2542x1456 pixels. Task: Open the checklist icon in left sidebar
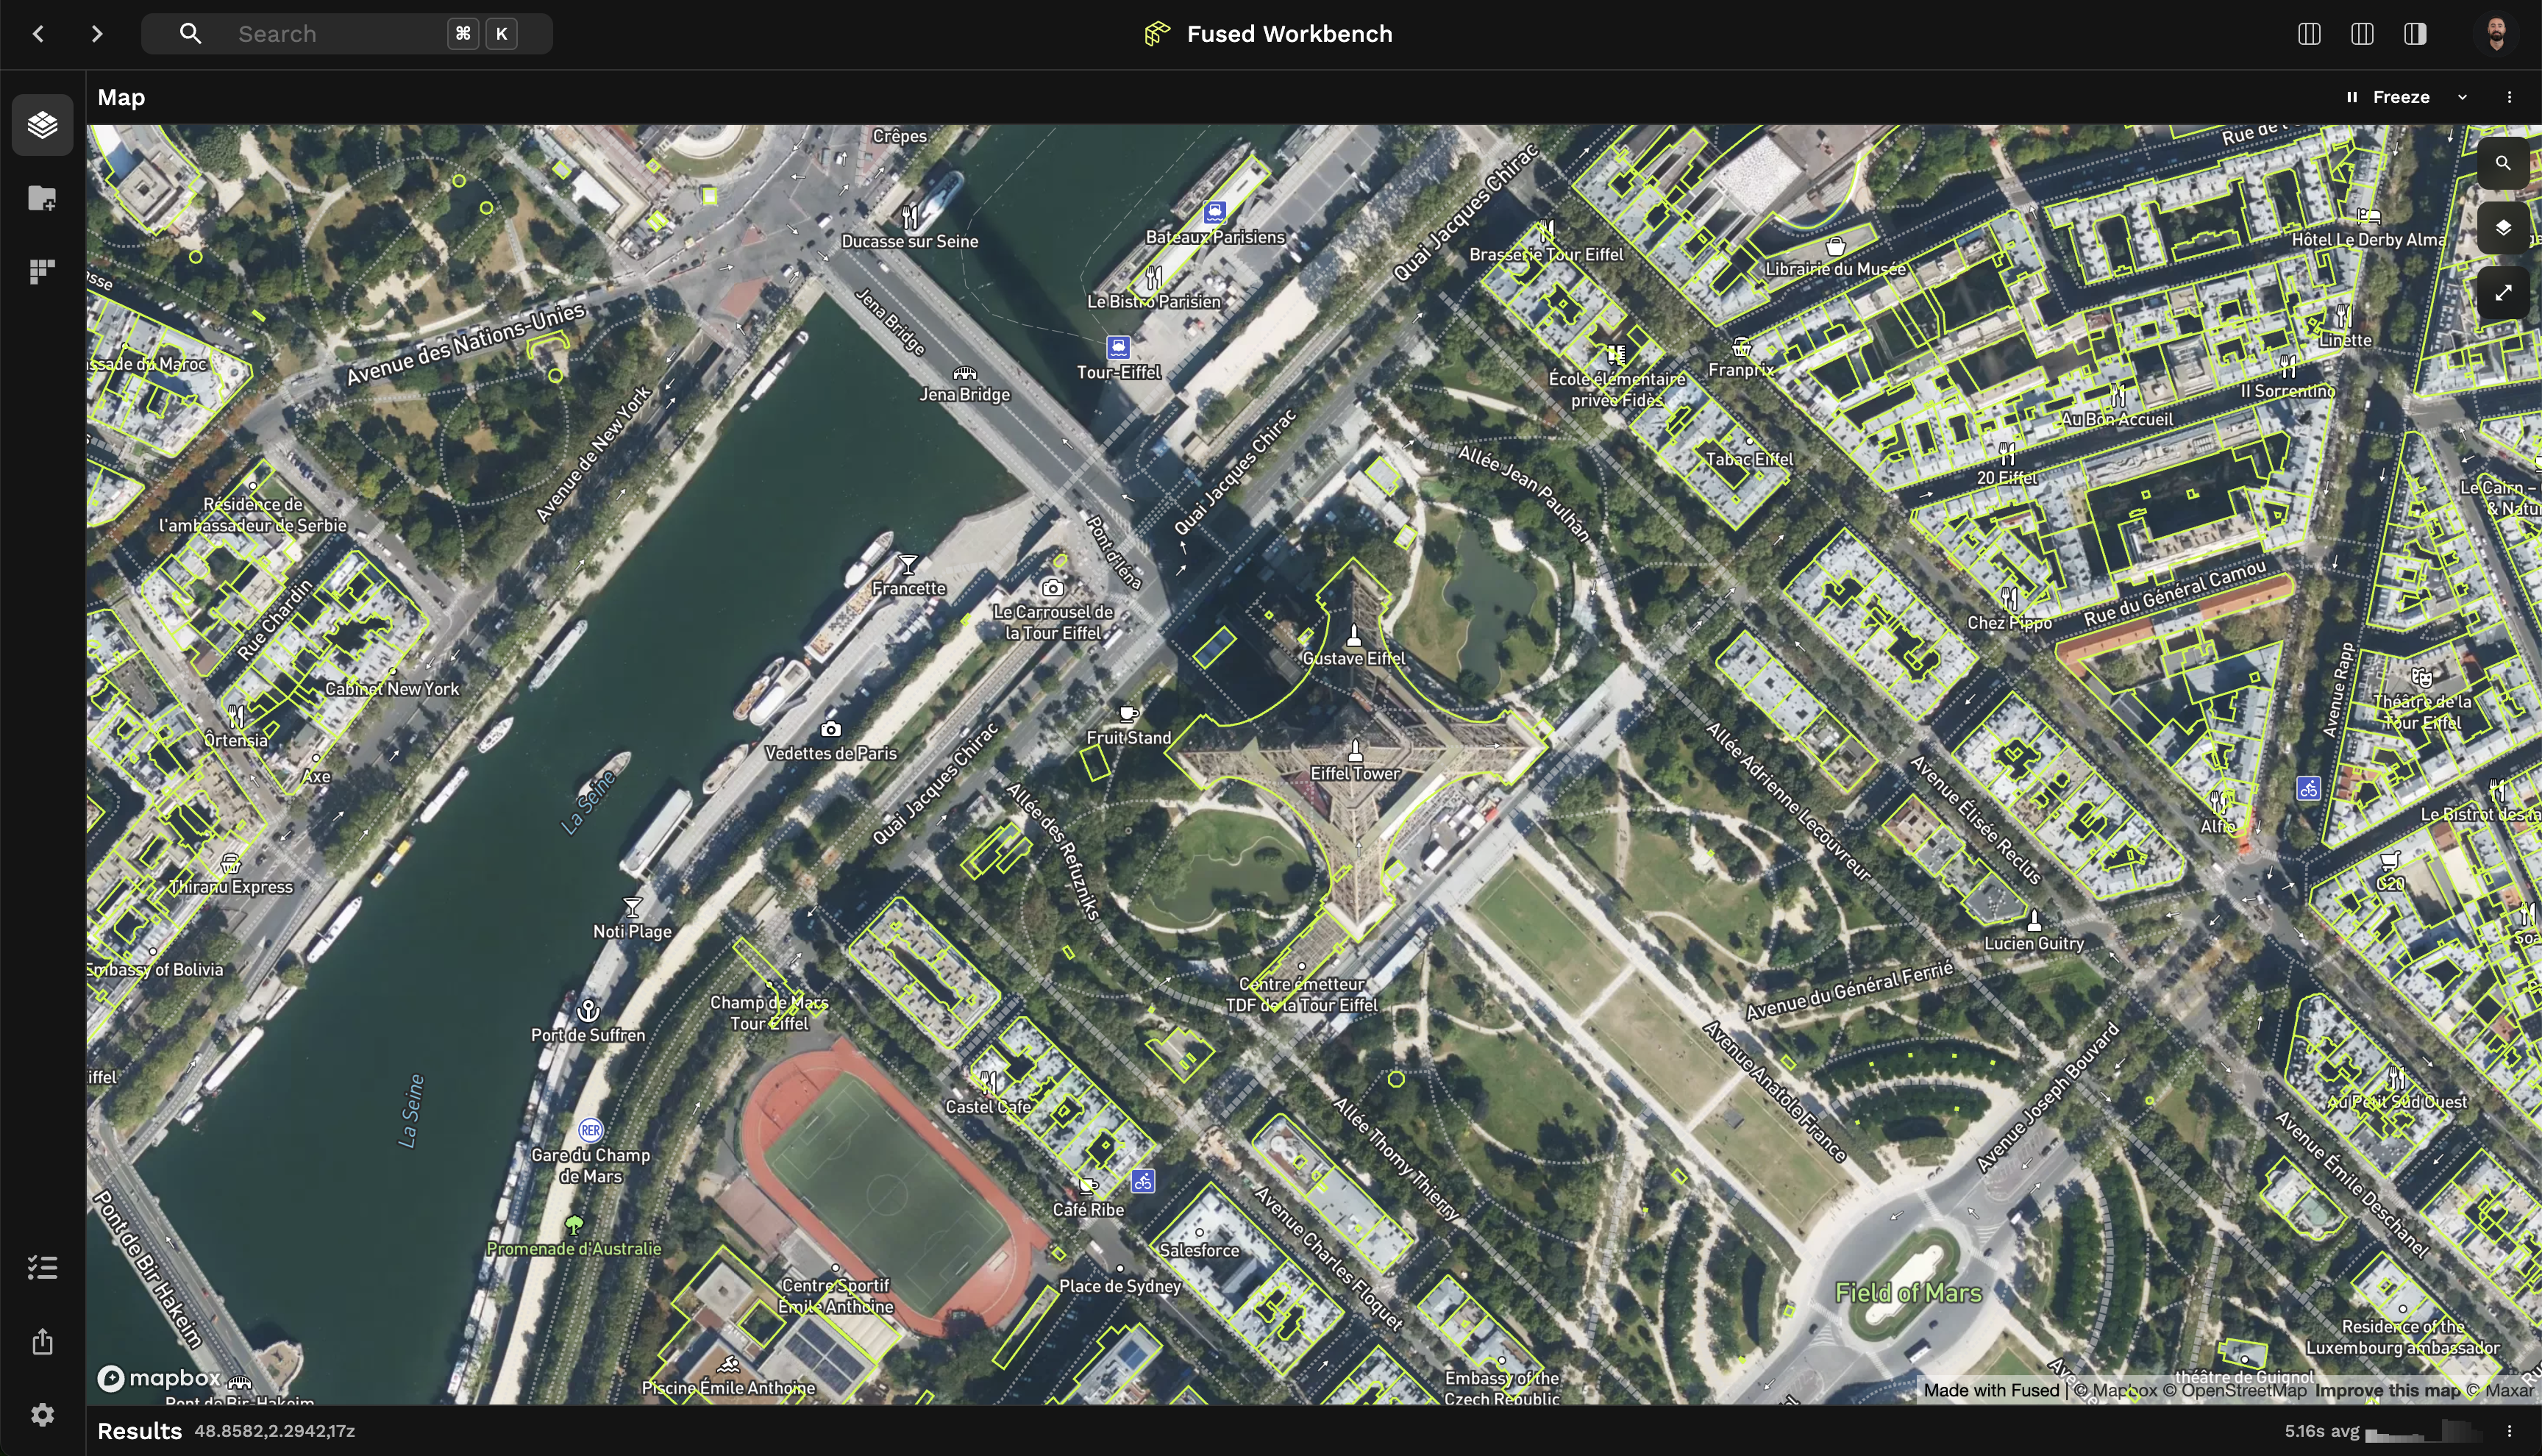tap(42, 1268)
